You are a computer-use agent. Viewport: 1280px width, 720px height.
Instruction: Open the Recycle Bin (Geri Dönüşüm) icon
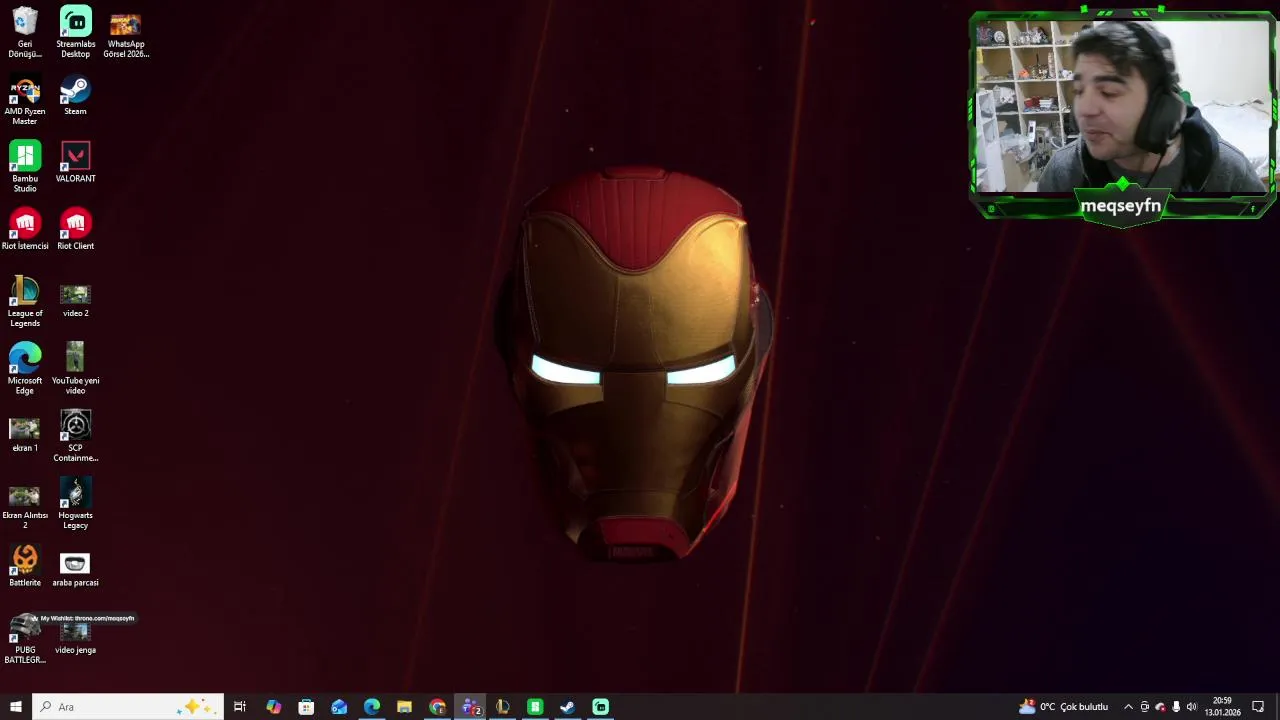coord(25,32)
